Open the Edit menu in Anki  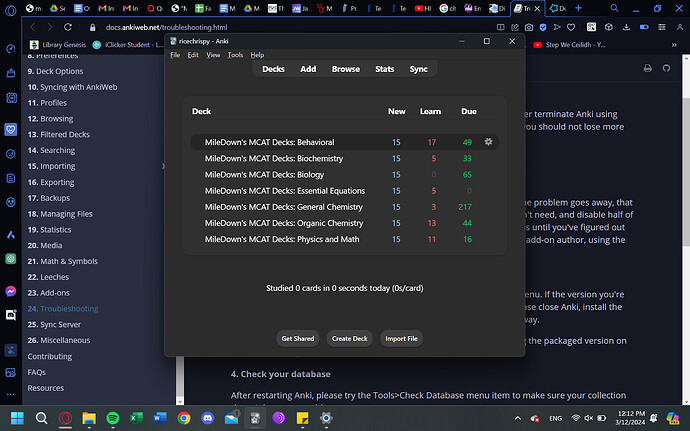[x=193, y=55]
